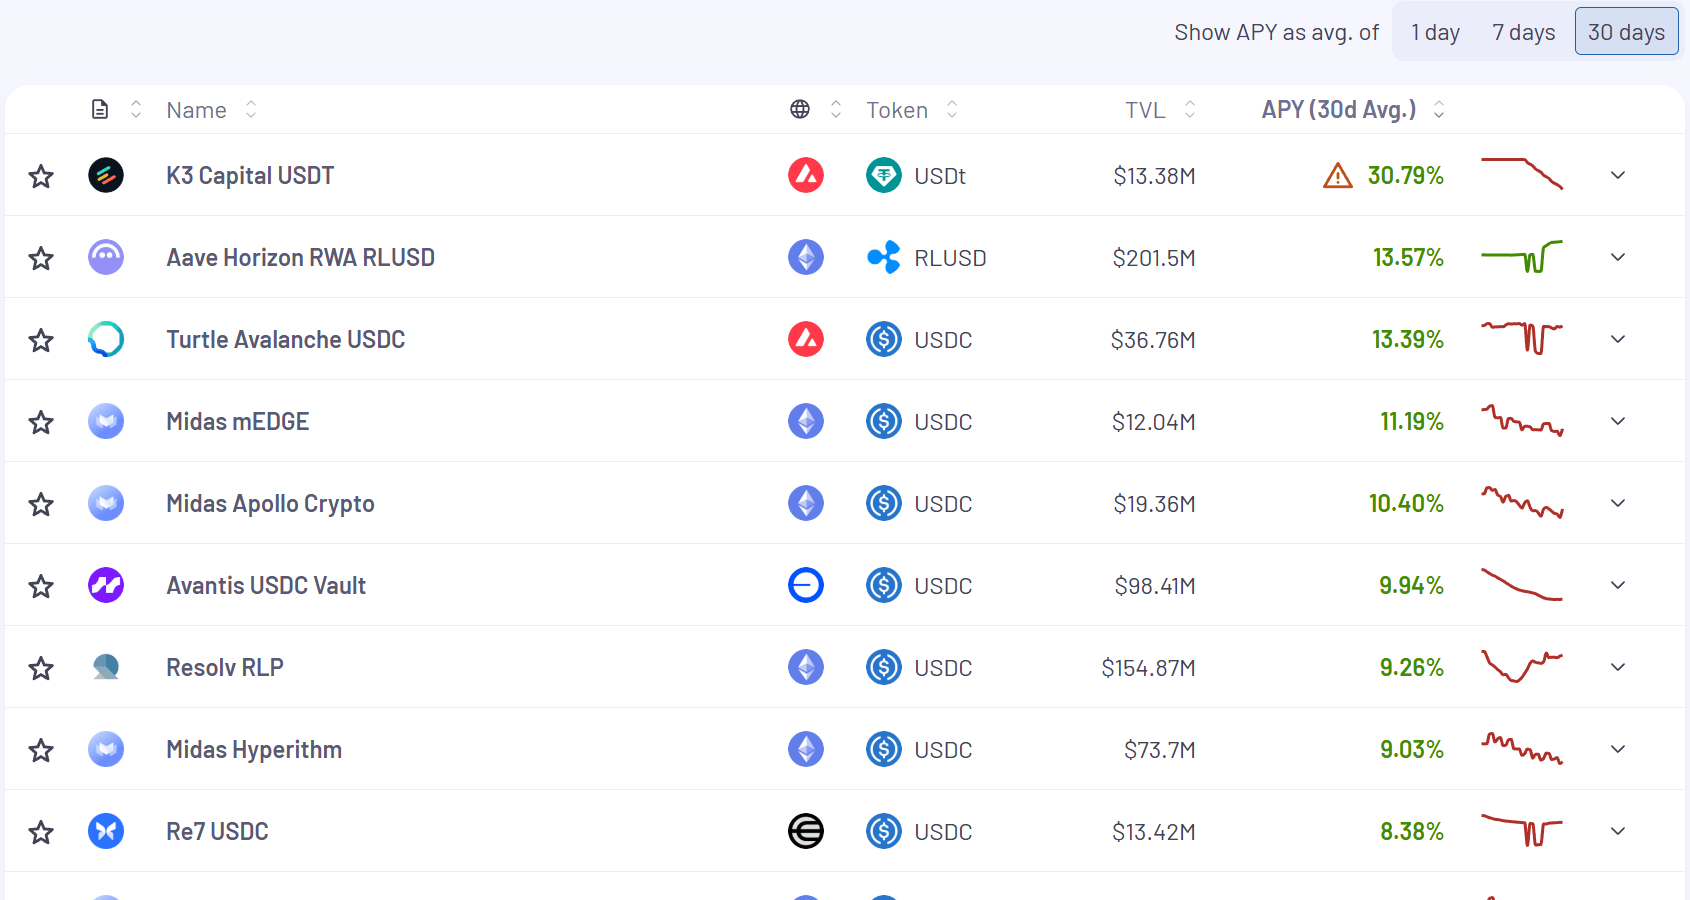This screenshot has width=1690, height=900.
Task: Star the Midas Hyperithm vault
Action: 41,751
